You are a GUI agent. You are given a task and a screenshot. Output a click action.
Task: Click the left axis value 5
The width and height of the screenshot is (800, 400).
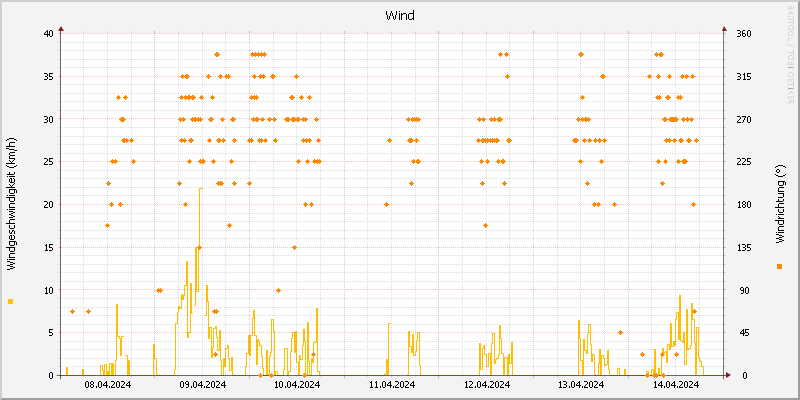pos(51,333)
